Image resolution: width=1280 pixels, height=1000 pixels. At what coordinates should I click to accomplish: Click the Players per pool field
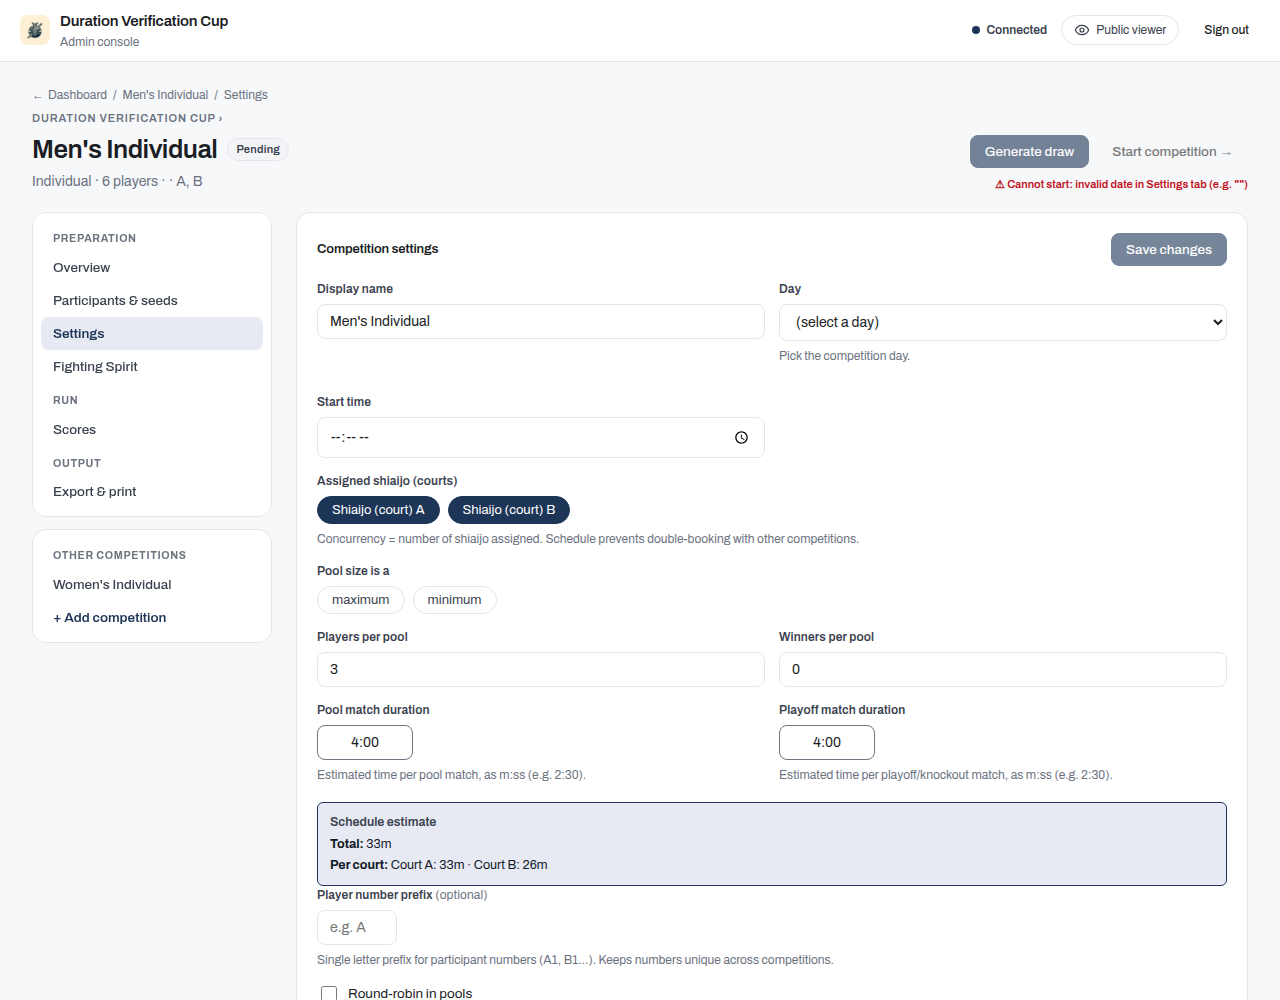541,669
